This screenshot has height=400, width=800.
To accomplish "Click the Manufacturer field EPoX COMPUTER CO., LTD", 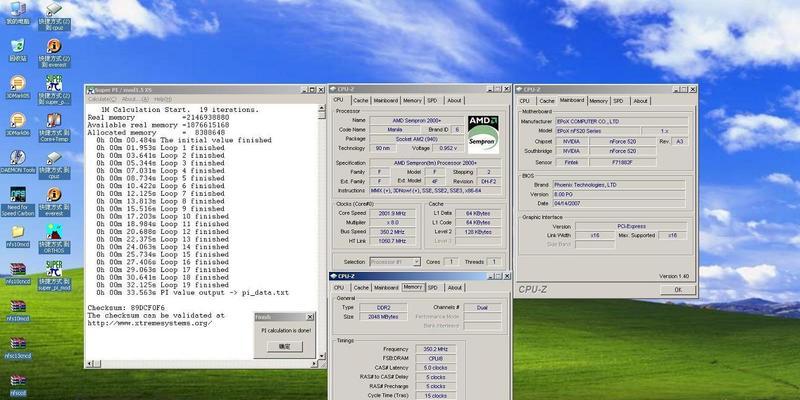I will point(621,121).
